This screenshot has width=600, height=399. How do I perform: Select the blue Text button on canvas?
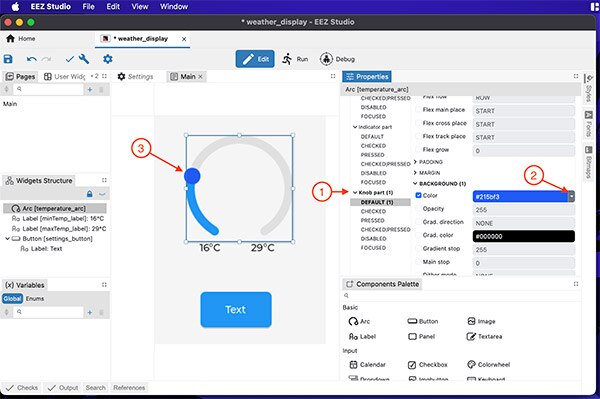coord(236,309)
